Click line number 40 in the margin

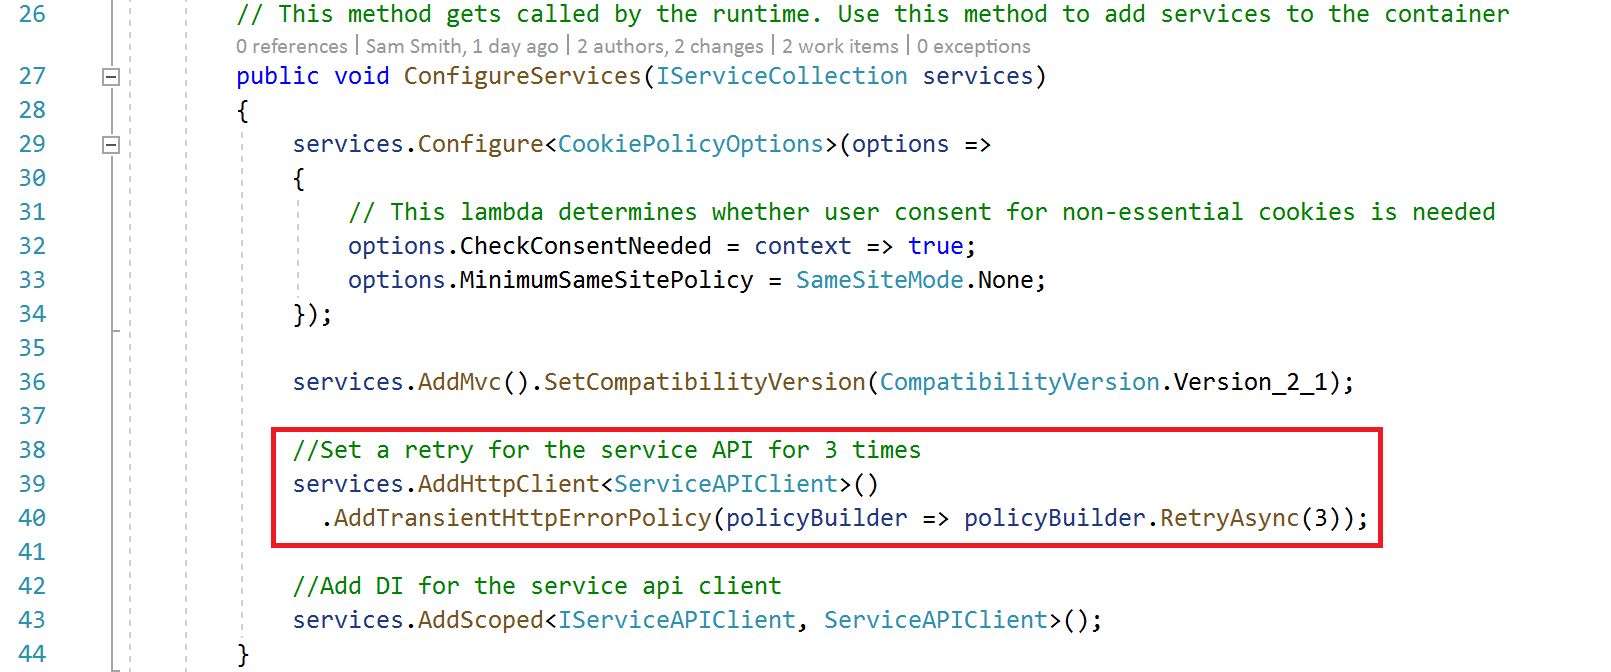click(32, 518)
